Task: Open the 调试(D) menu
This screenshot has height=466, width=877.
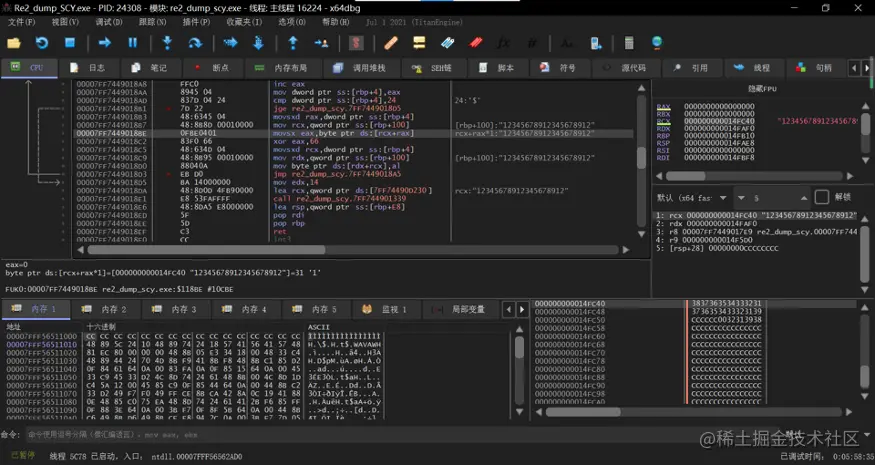Action: [109, 22]
